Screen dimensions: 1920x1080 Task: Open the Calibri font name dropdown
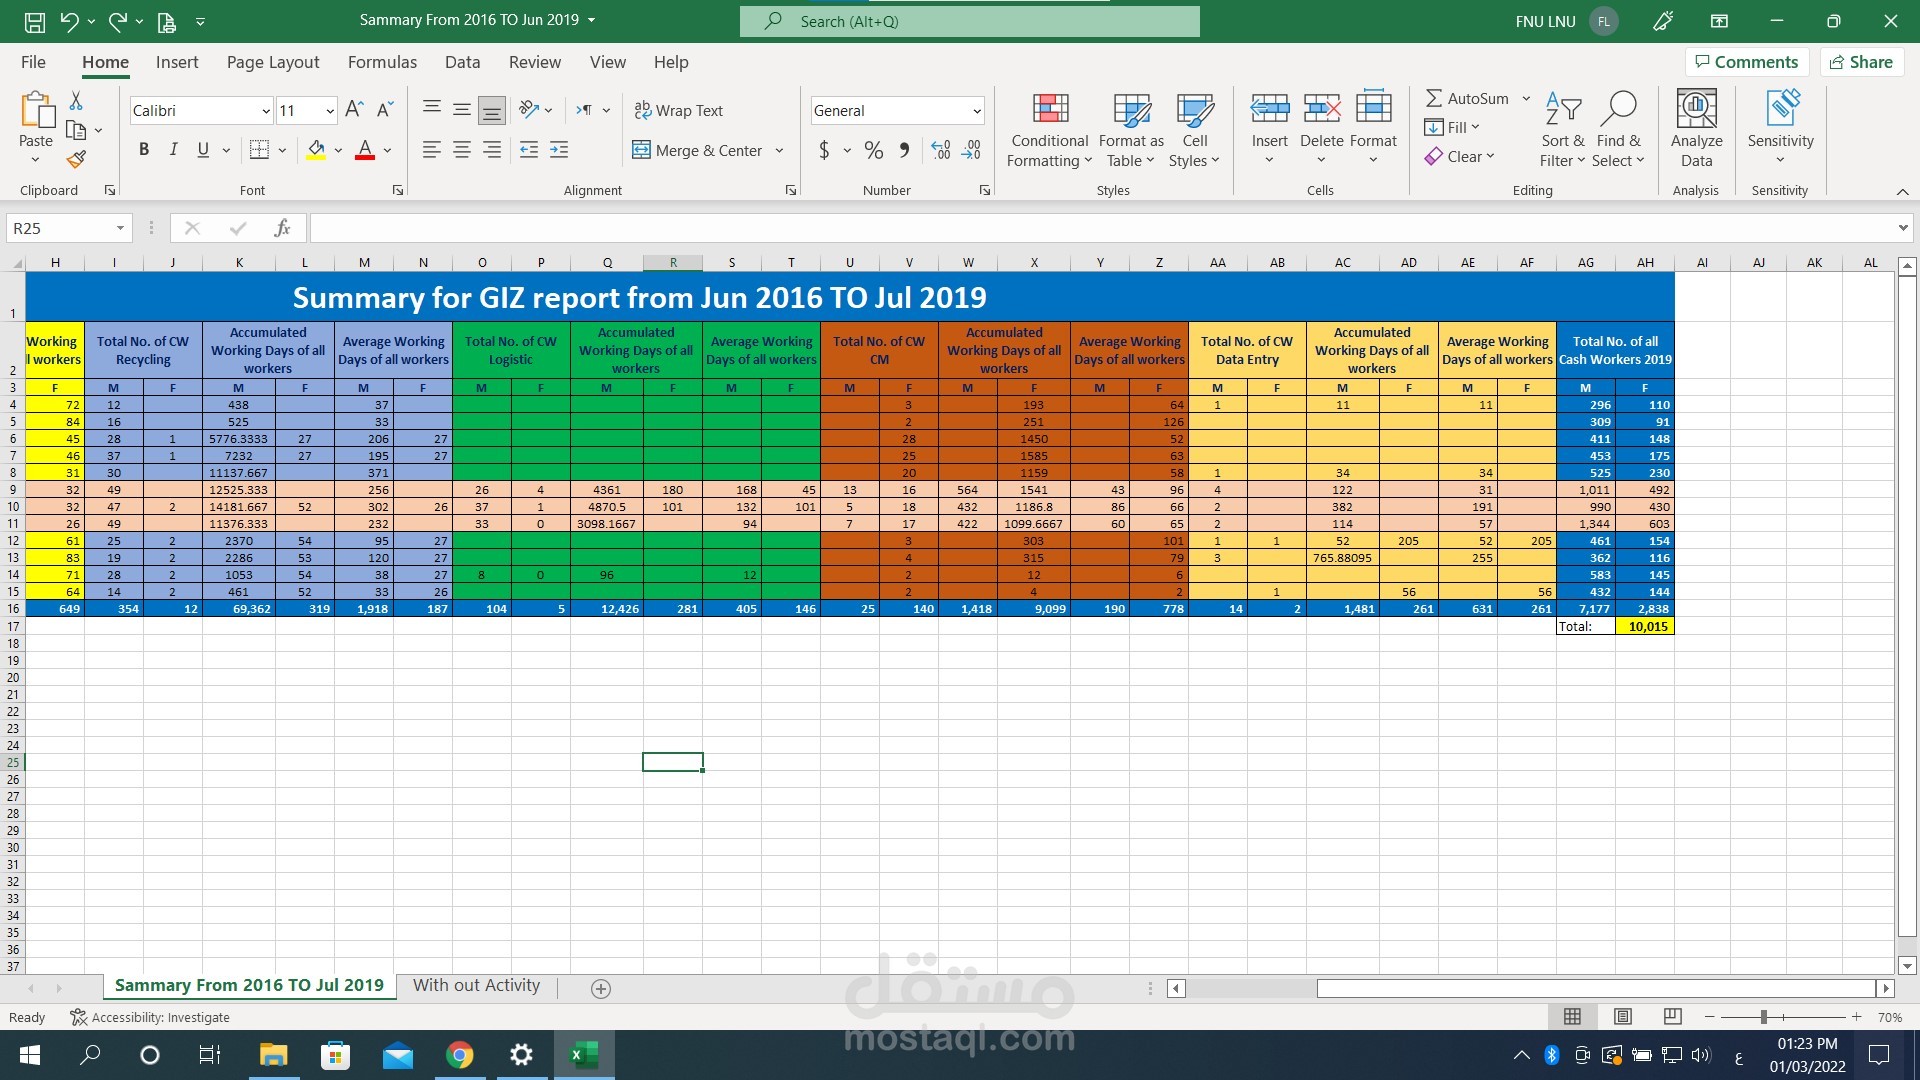[x=266, y=111]
